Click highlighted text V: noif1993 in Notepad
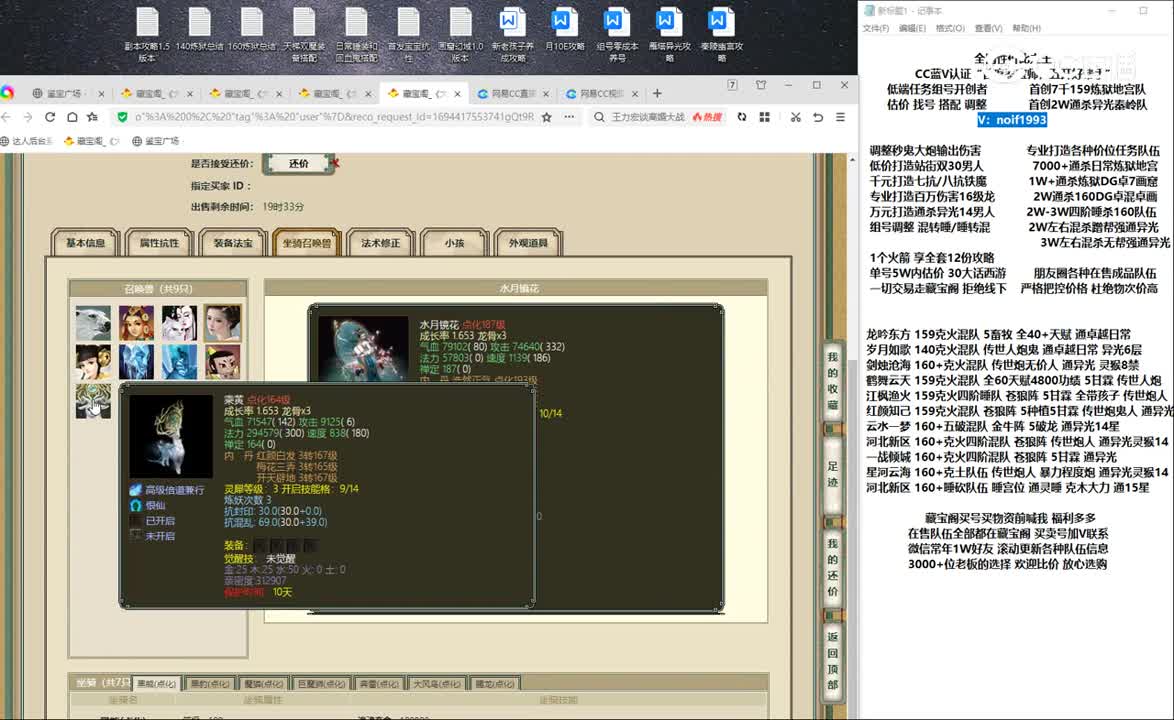 pos(1012,120)
